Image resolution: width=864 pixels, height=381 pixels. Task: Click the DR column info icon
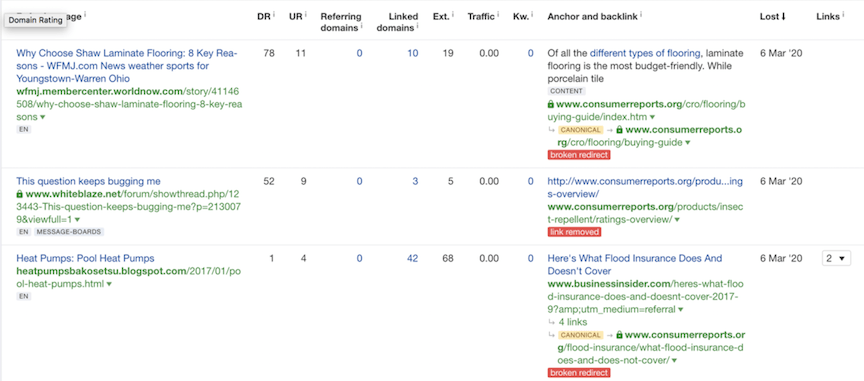point(274,15)
